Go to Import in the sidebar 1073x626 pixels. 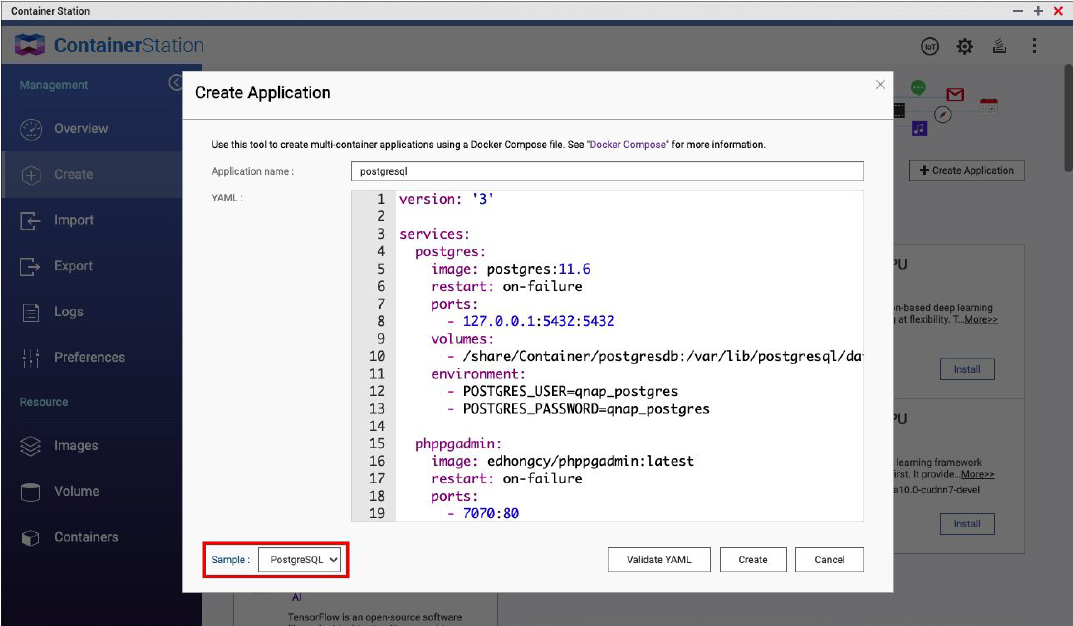[73, 220]
